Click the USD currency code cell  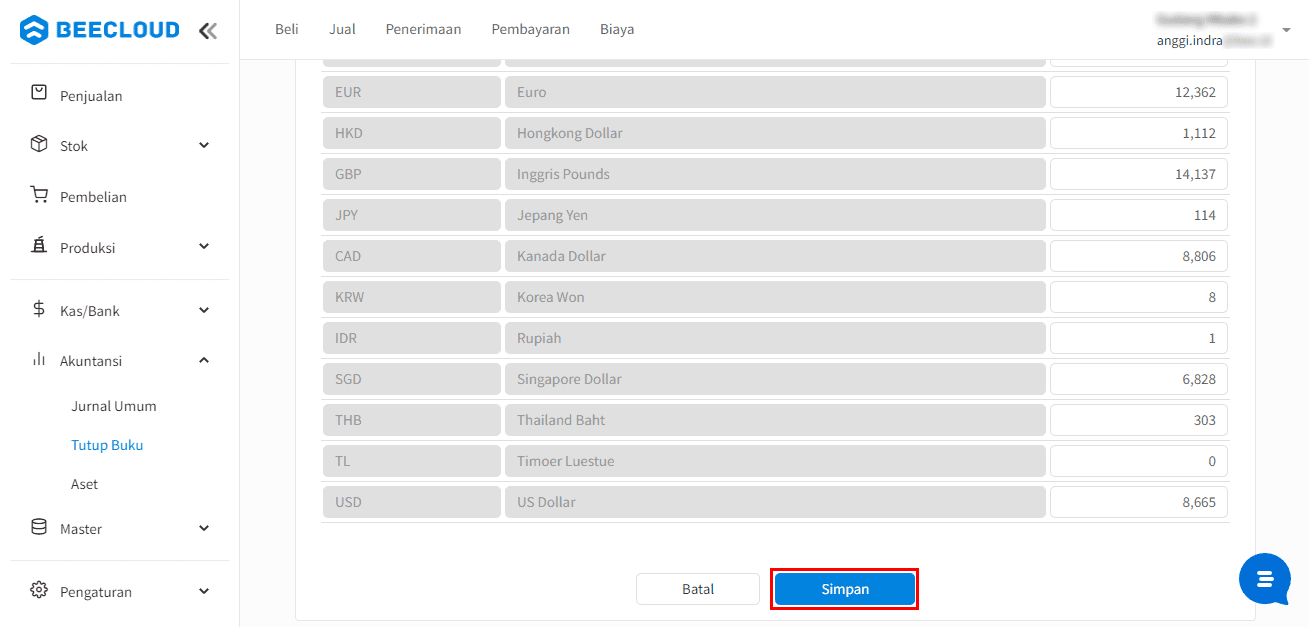(x=412, y=502)
